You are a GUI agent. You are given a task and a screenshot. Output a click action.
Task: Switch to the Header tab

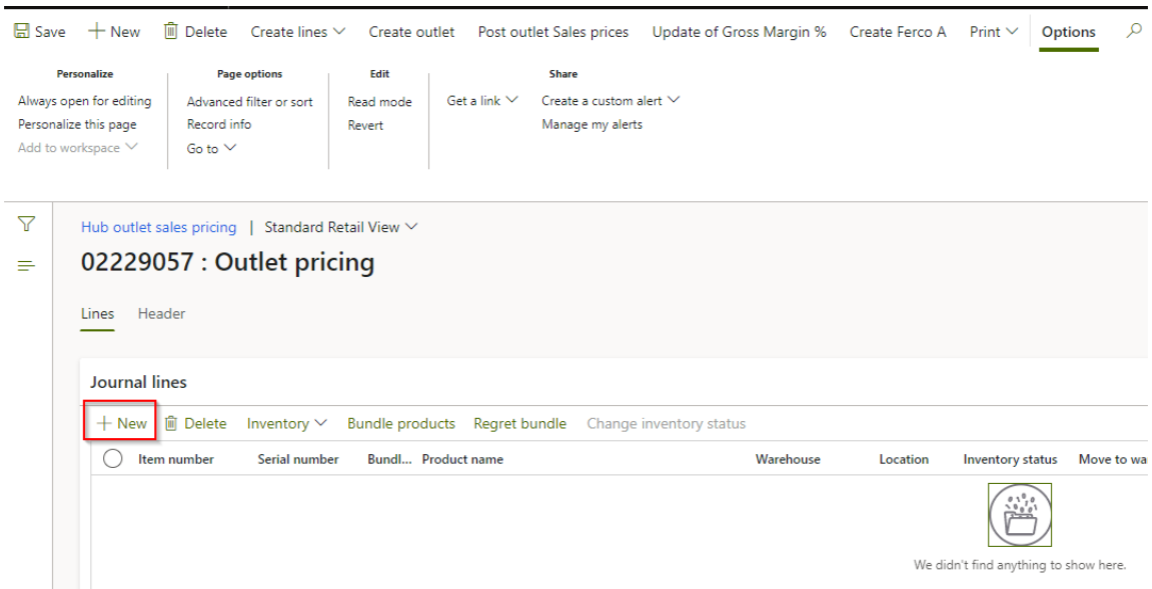(161, 314)
